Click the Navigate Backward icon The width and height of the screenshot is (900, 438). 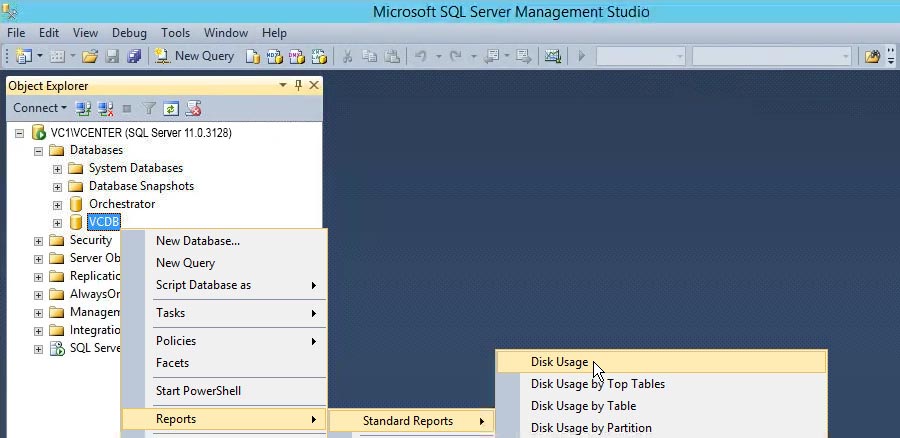[491, 56]
